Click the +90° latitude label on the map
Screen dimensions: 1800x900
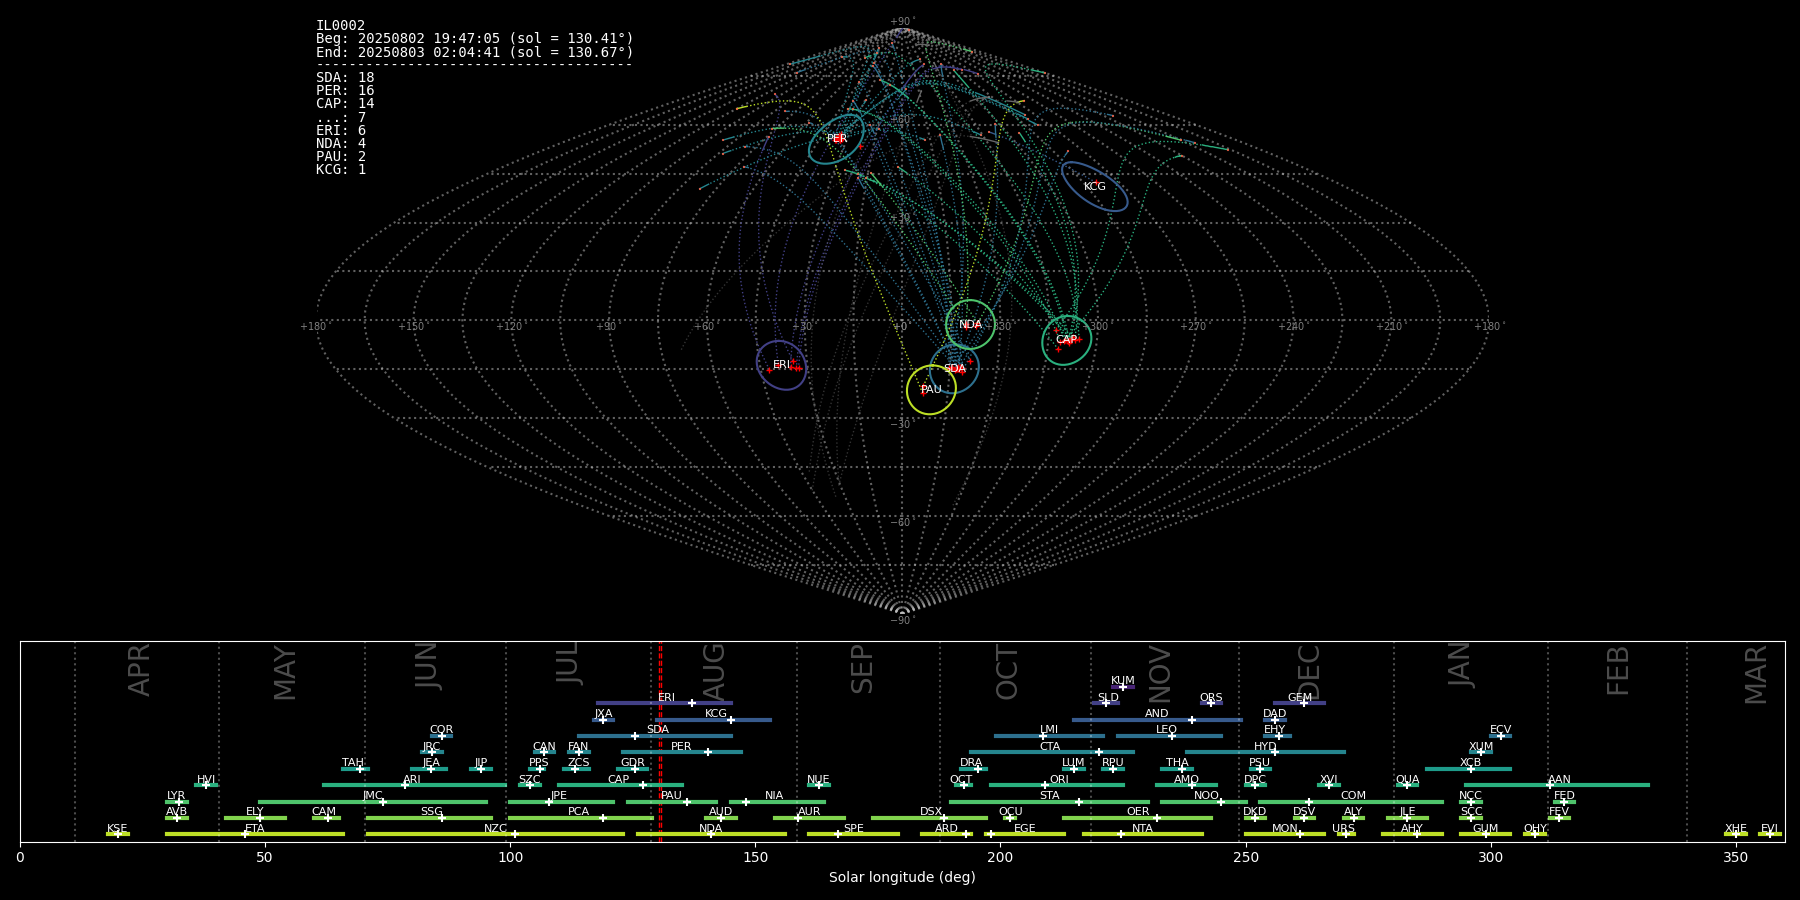click(x=902, y=21)
